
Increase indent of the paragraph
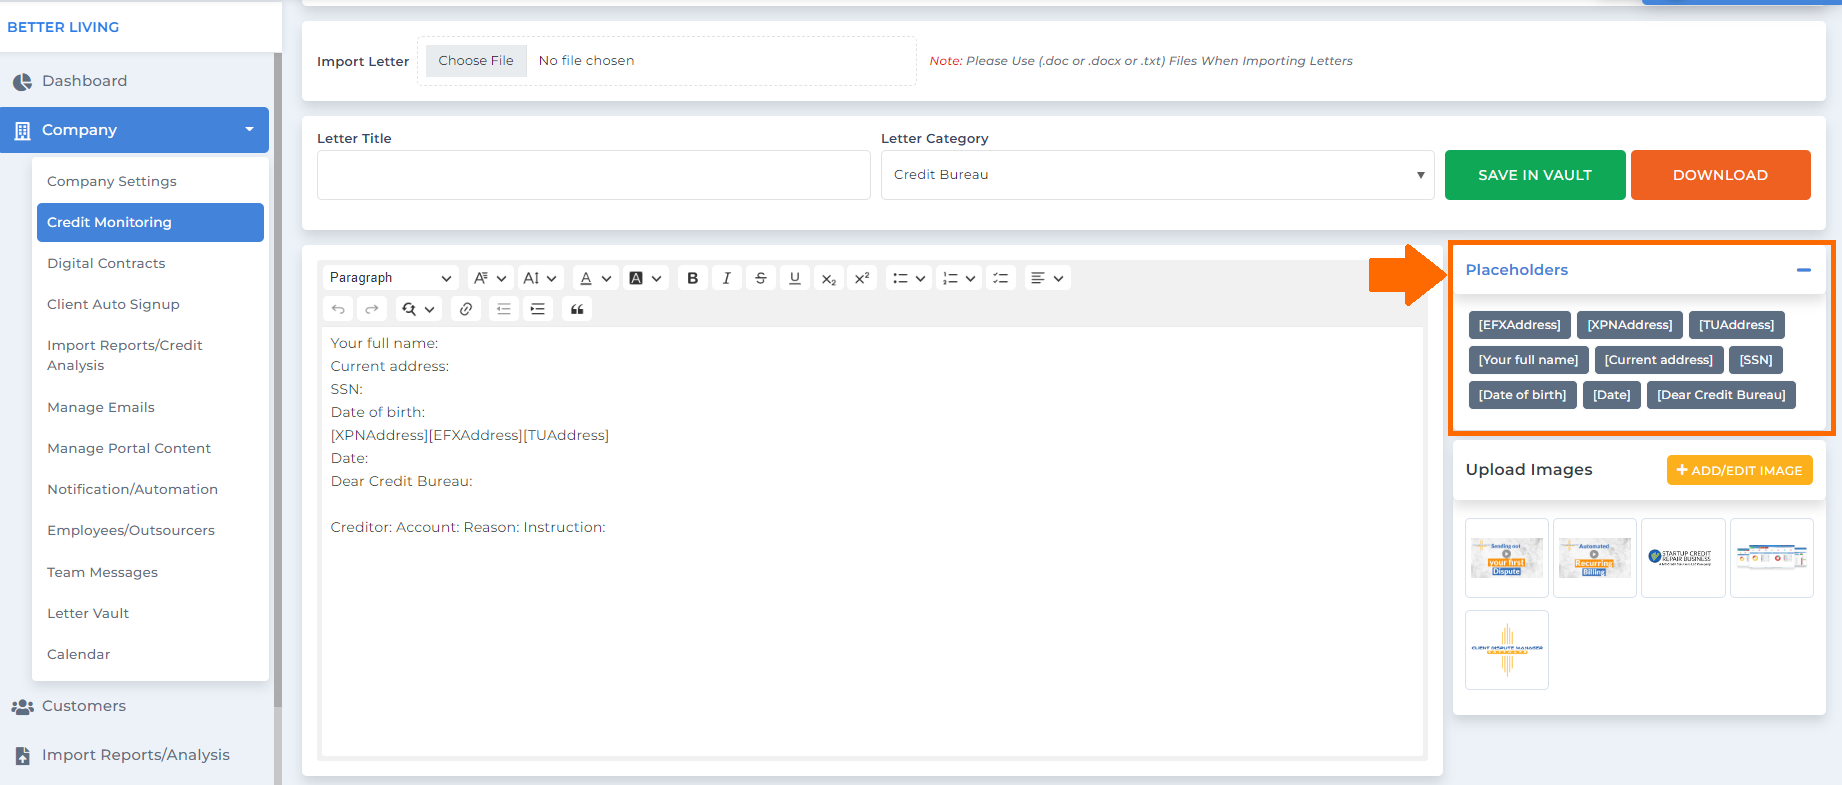click(x=538, y=309)
